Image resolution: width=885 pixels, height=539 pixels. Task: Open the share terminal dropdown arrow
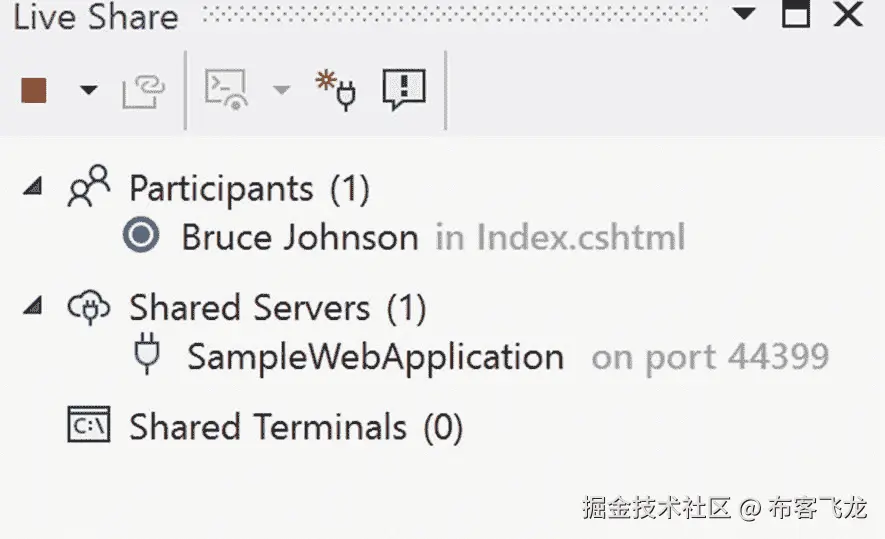pyautogui.click(x=281, y=91)
